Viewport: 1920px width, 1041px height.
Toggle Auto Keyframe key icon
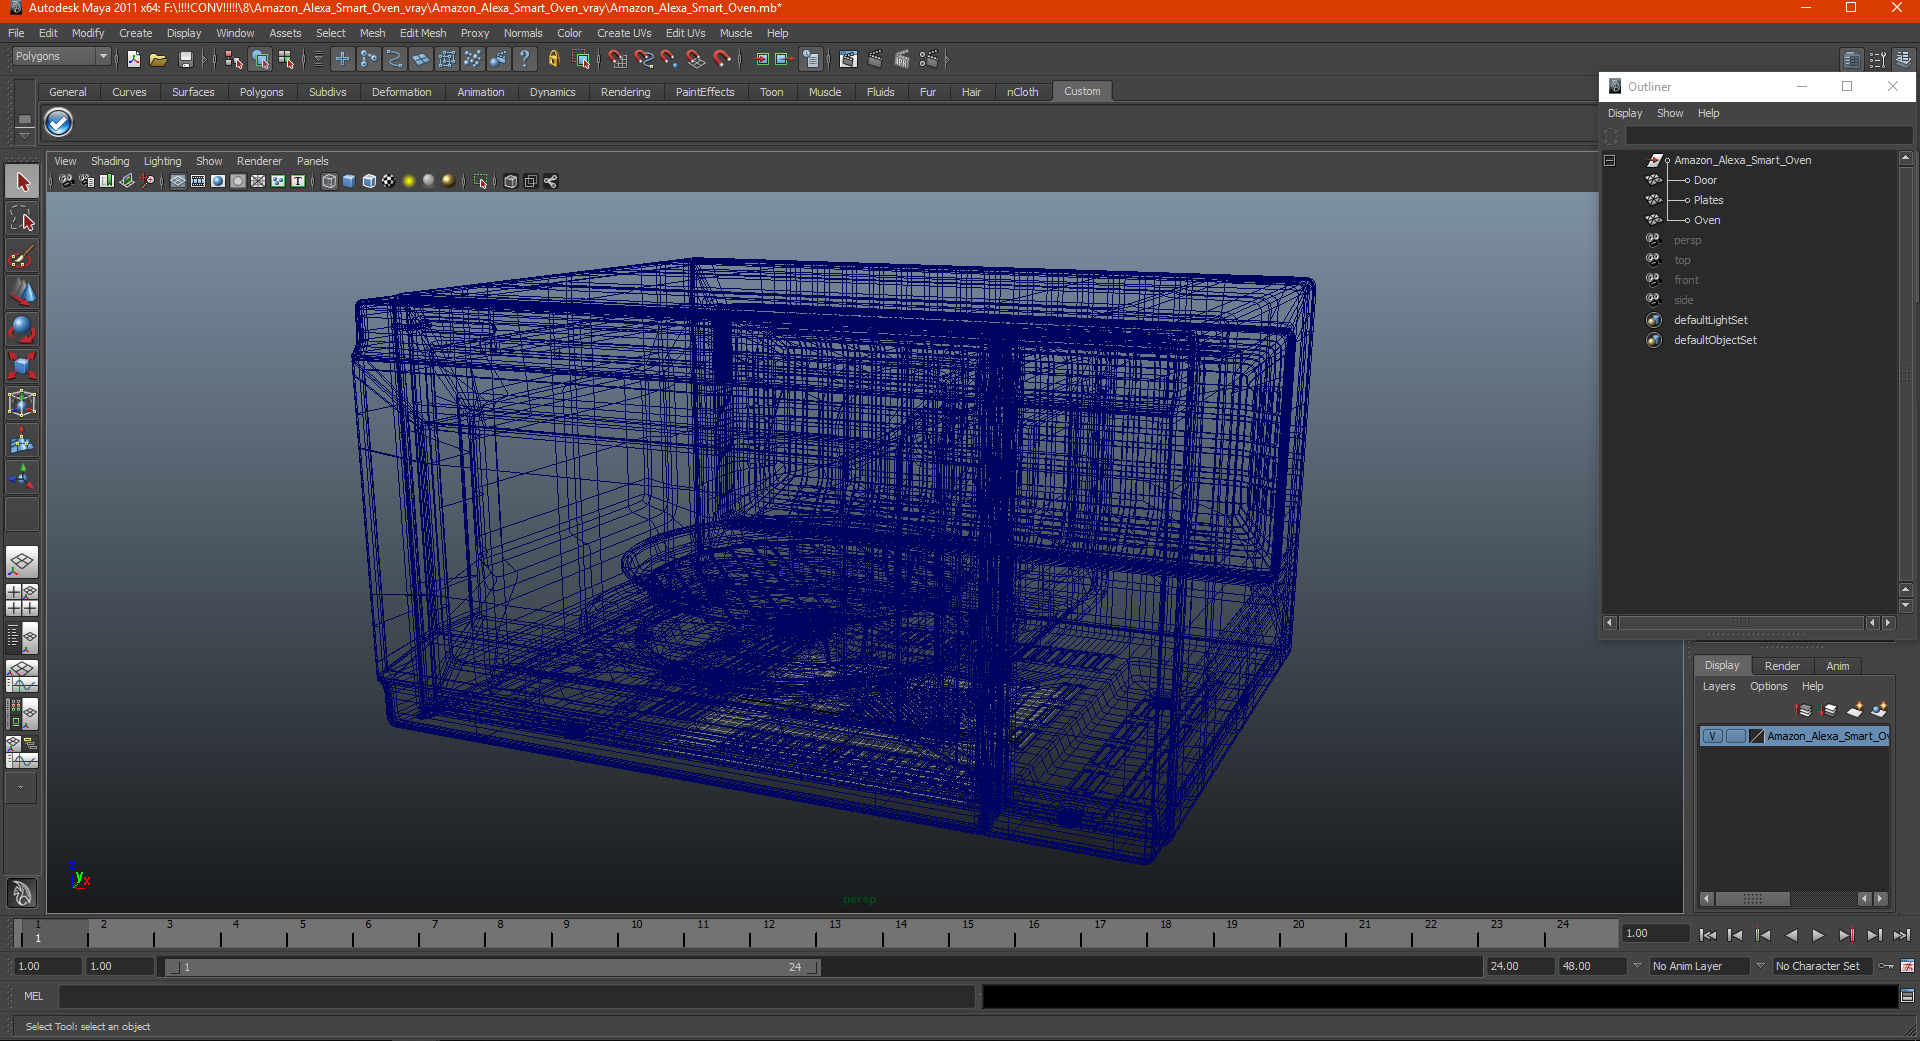point(1886,966)
